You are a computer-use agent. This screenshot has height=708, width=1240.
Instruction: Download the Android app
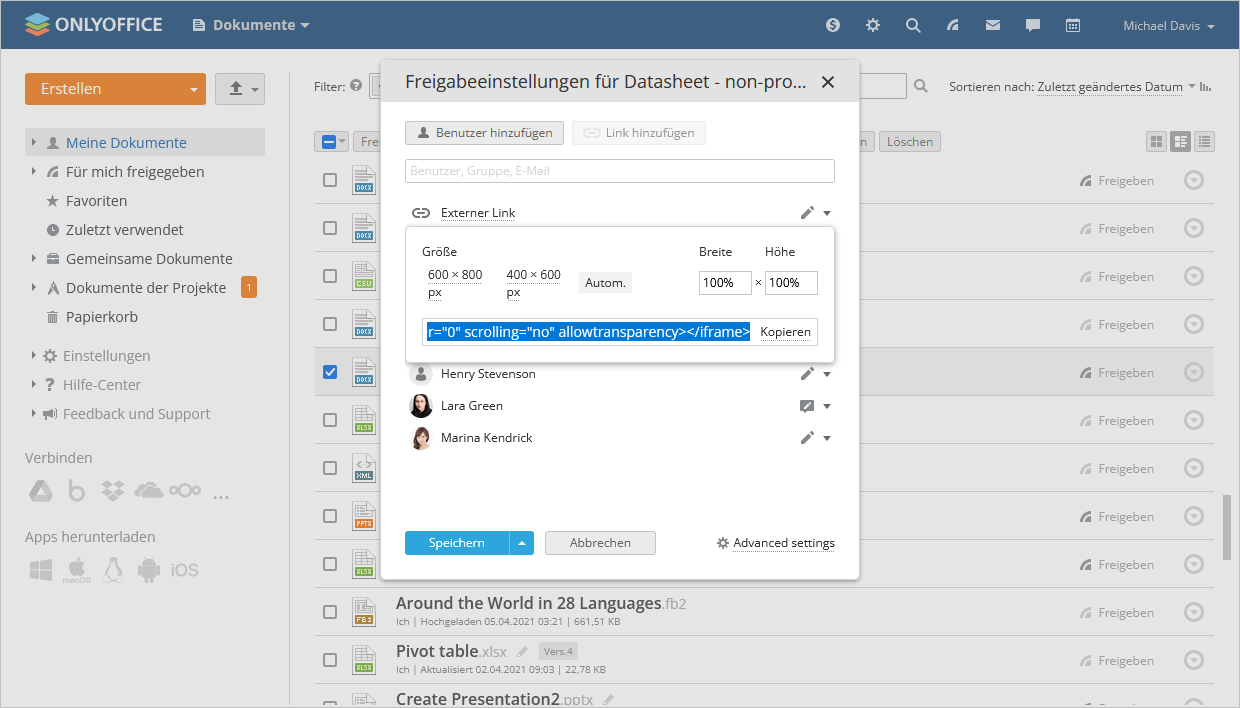pyautogui.click(x=149, y=570)
